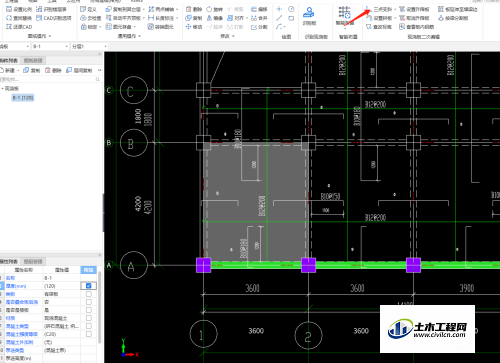This screenshot has height=363, width=500.
Task: Check the attach box for 材质 row
Action: coord(88,318)
